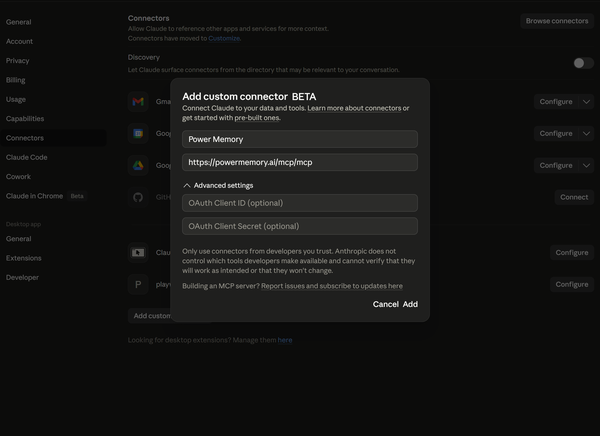This screenshot has width=600, height=436.
Task: Toggle the Discovery switch
Action: tap(583, 63)
